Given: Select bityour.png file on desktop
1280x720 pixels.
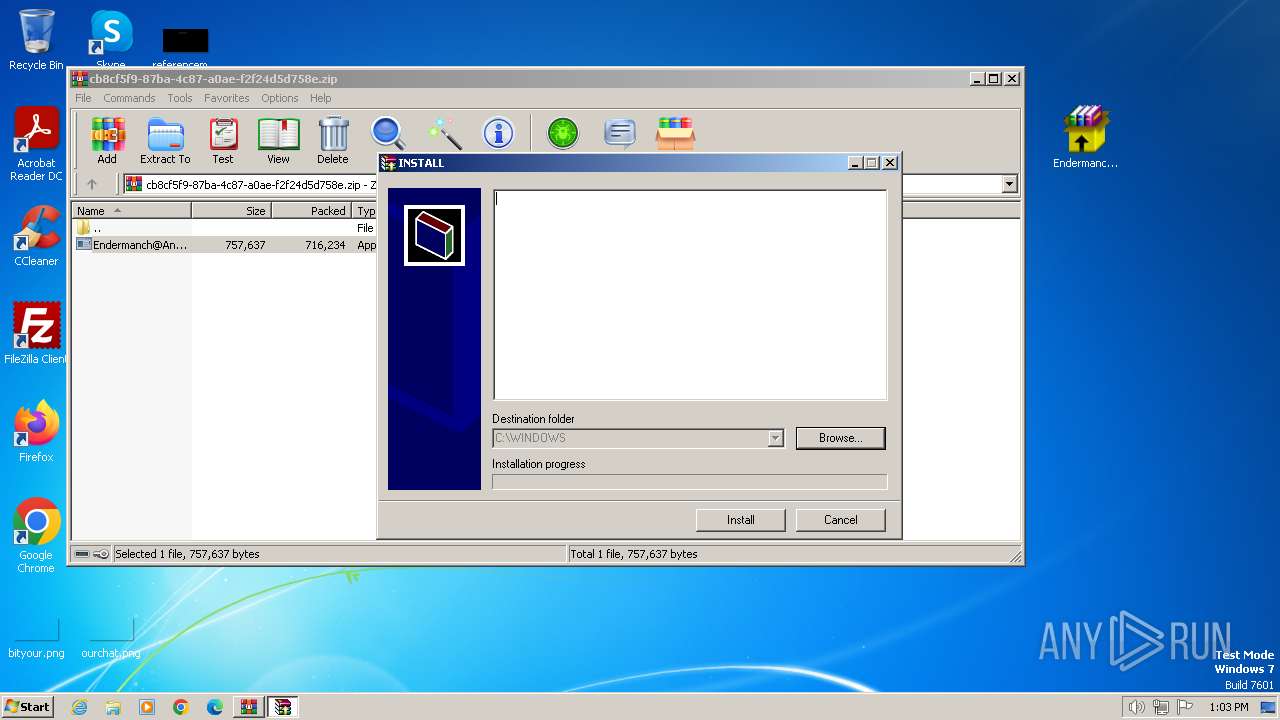Looking at the screenshot, I should [x=36, y=639].
